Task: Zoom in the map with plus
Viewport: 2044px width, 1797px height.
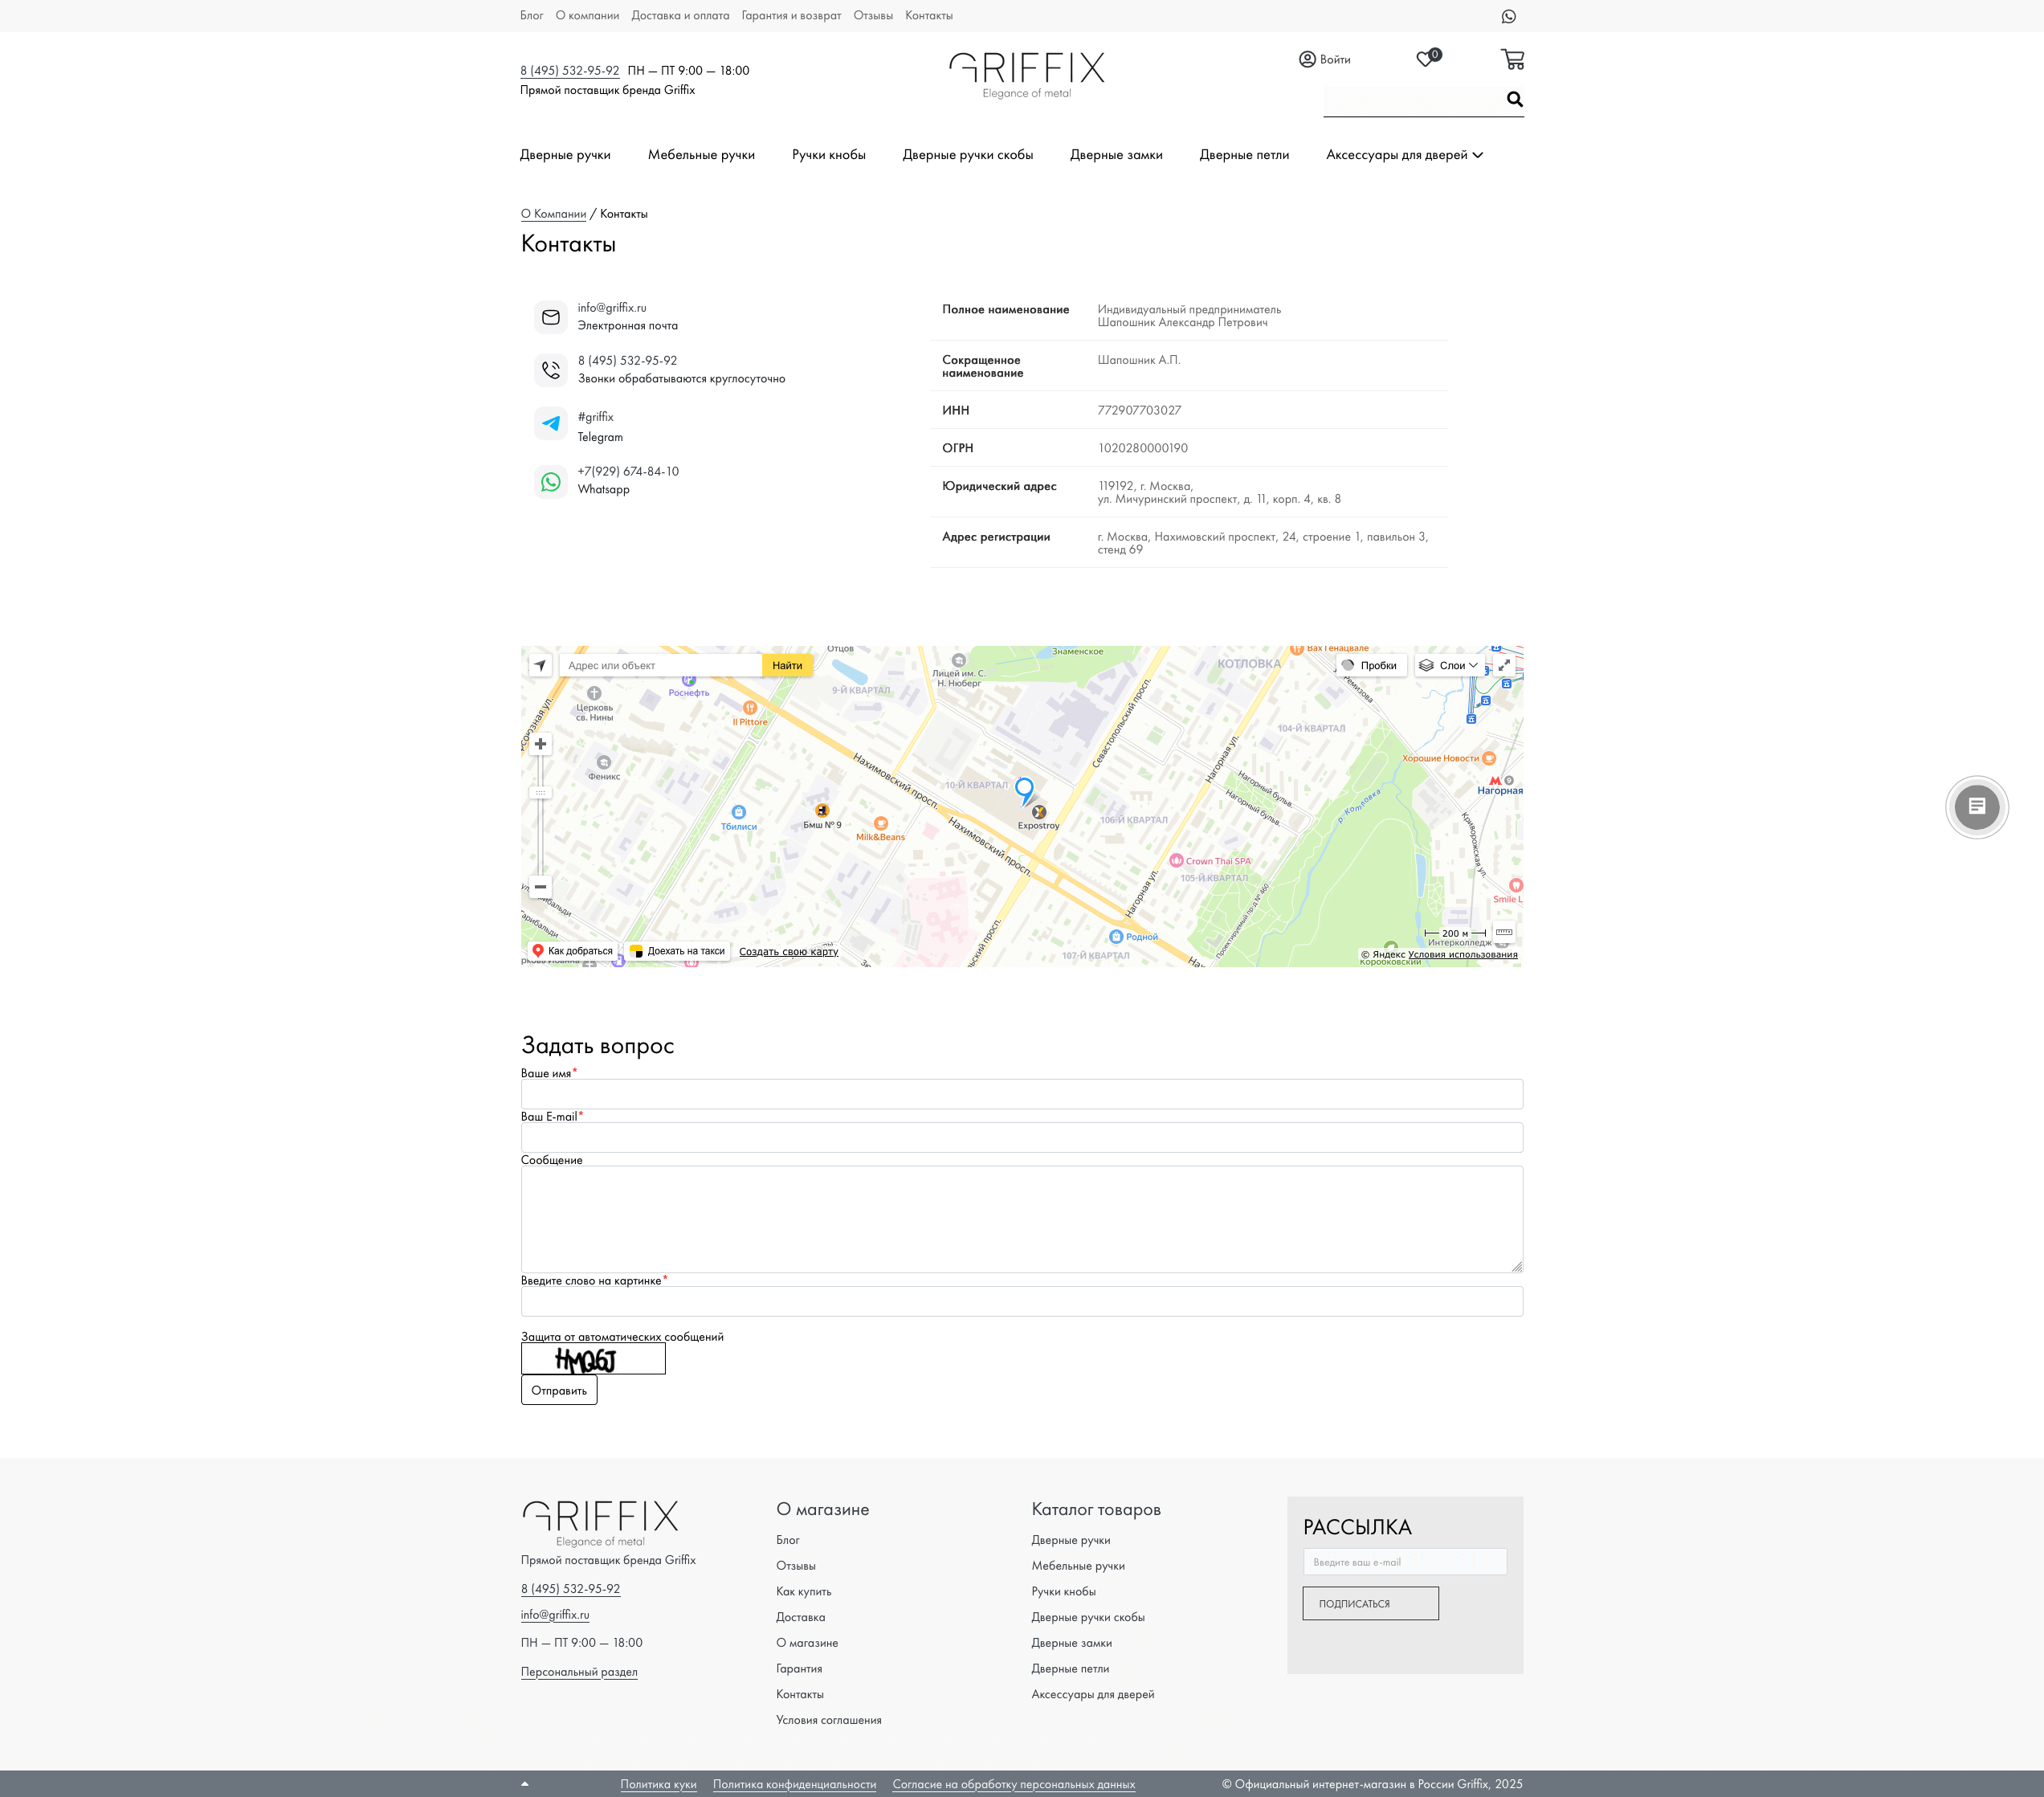Action: click(540, 744)
